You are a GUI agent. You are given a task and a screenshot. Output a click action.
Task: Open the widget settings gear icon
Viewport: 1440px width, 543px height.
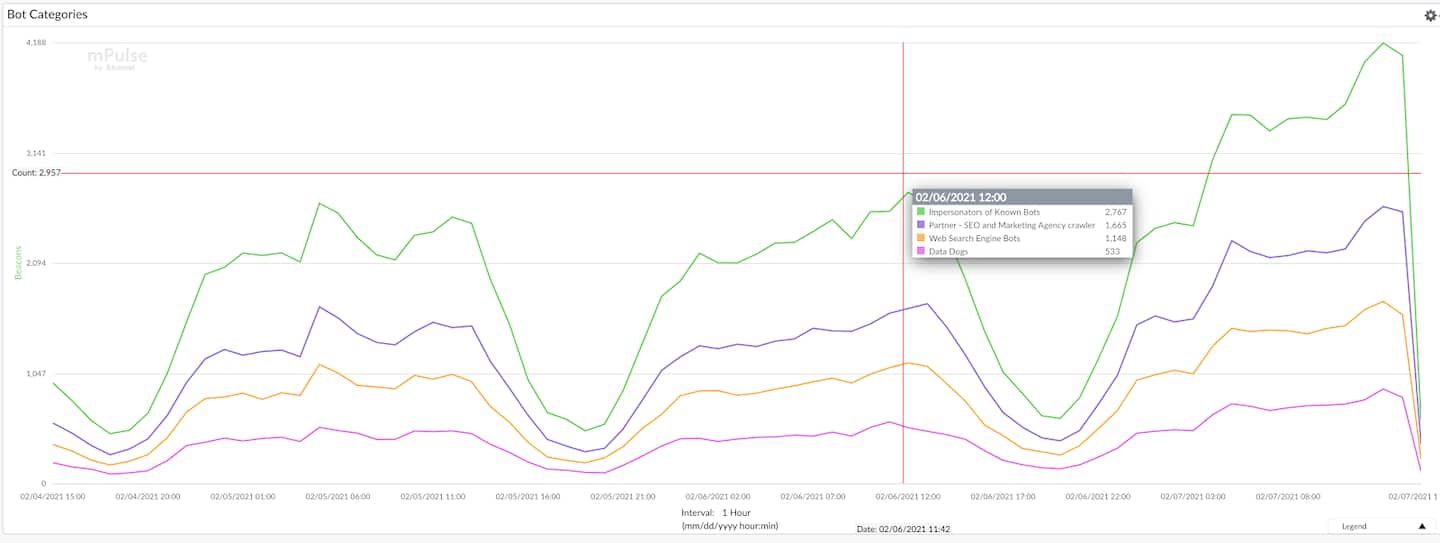[x=1430, y=15]
